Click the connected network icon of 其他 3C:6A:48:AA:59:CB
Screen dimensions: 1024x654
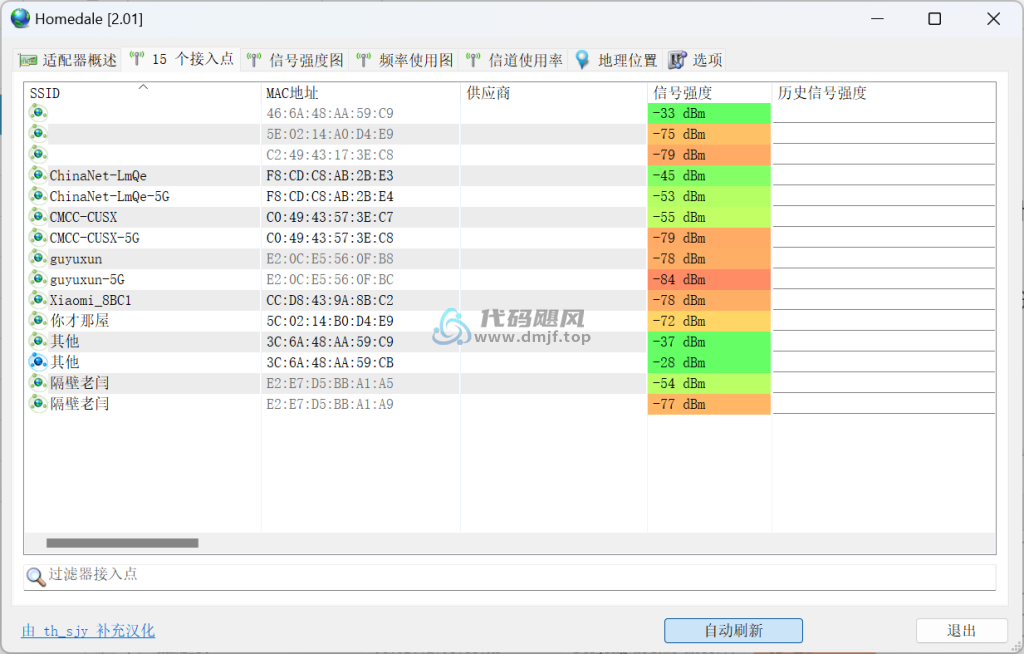click(x=39, y=362)
